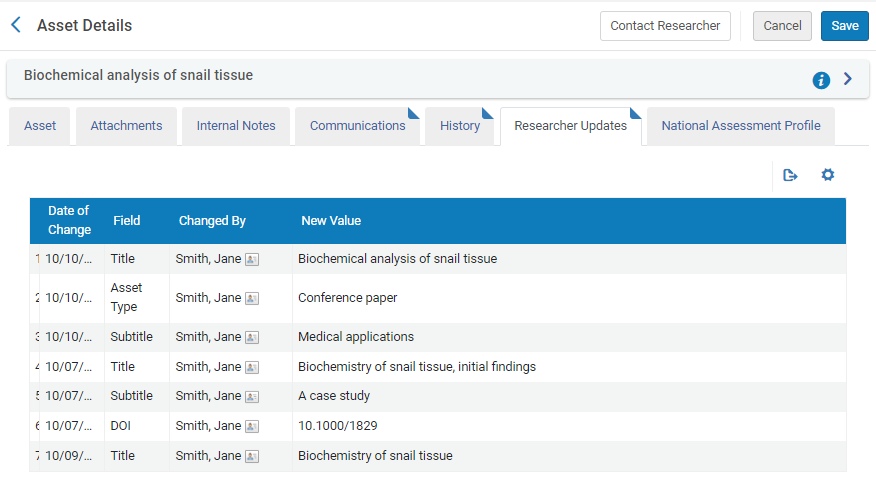This screenshot has height=480, width=876.
Task: Go to the History tab
Action: (x=460, y=126)
